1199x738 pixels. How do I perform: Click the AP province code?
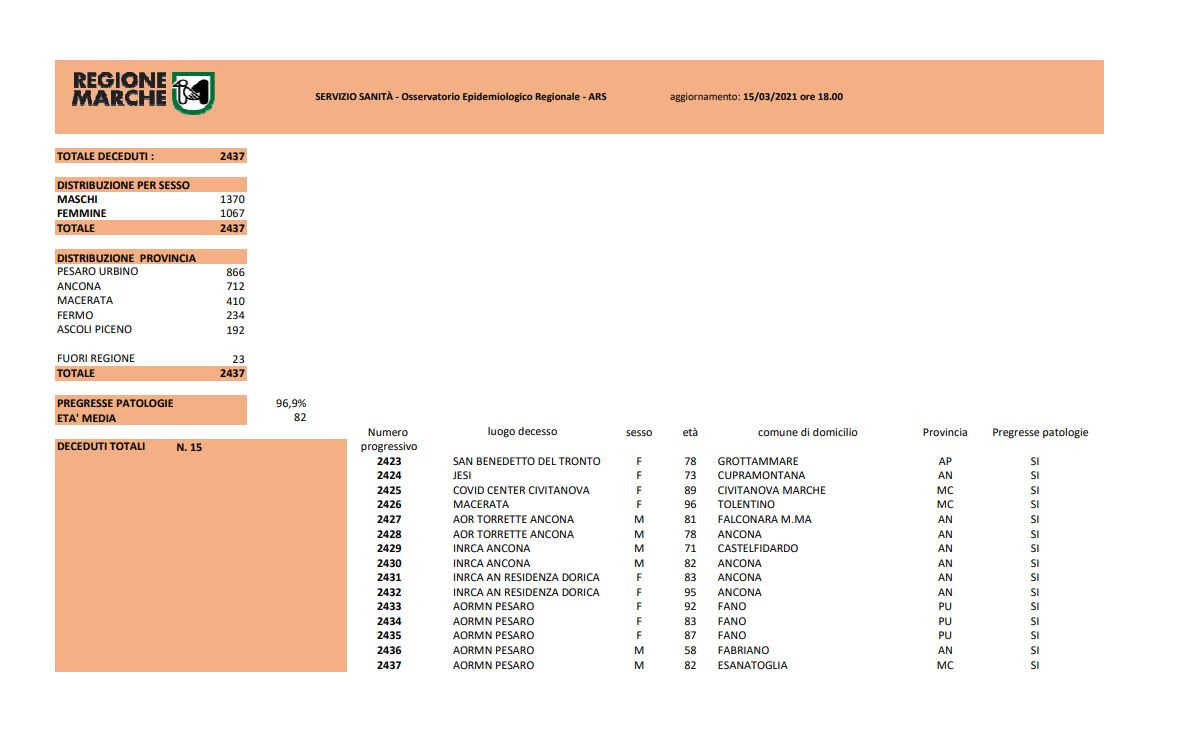click(x=945, y=461)
